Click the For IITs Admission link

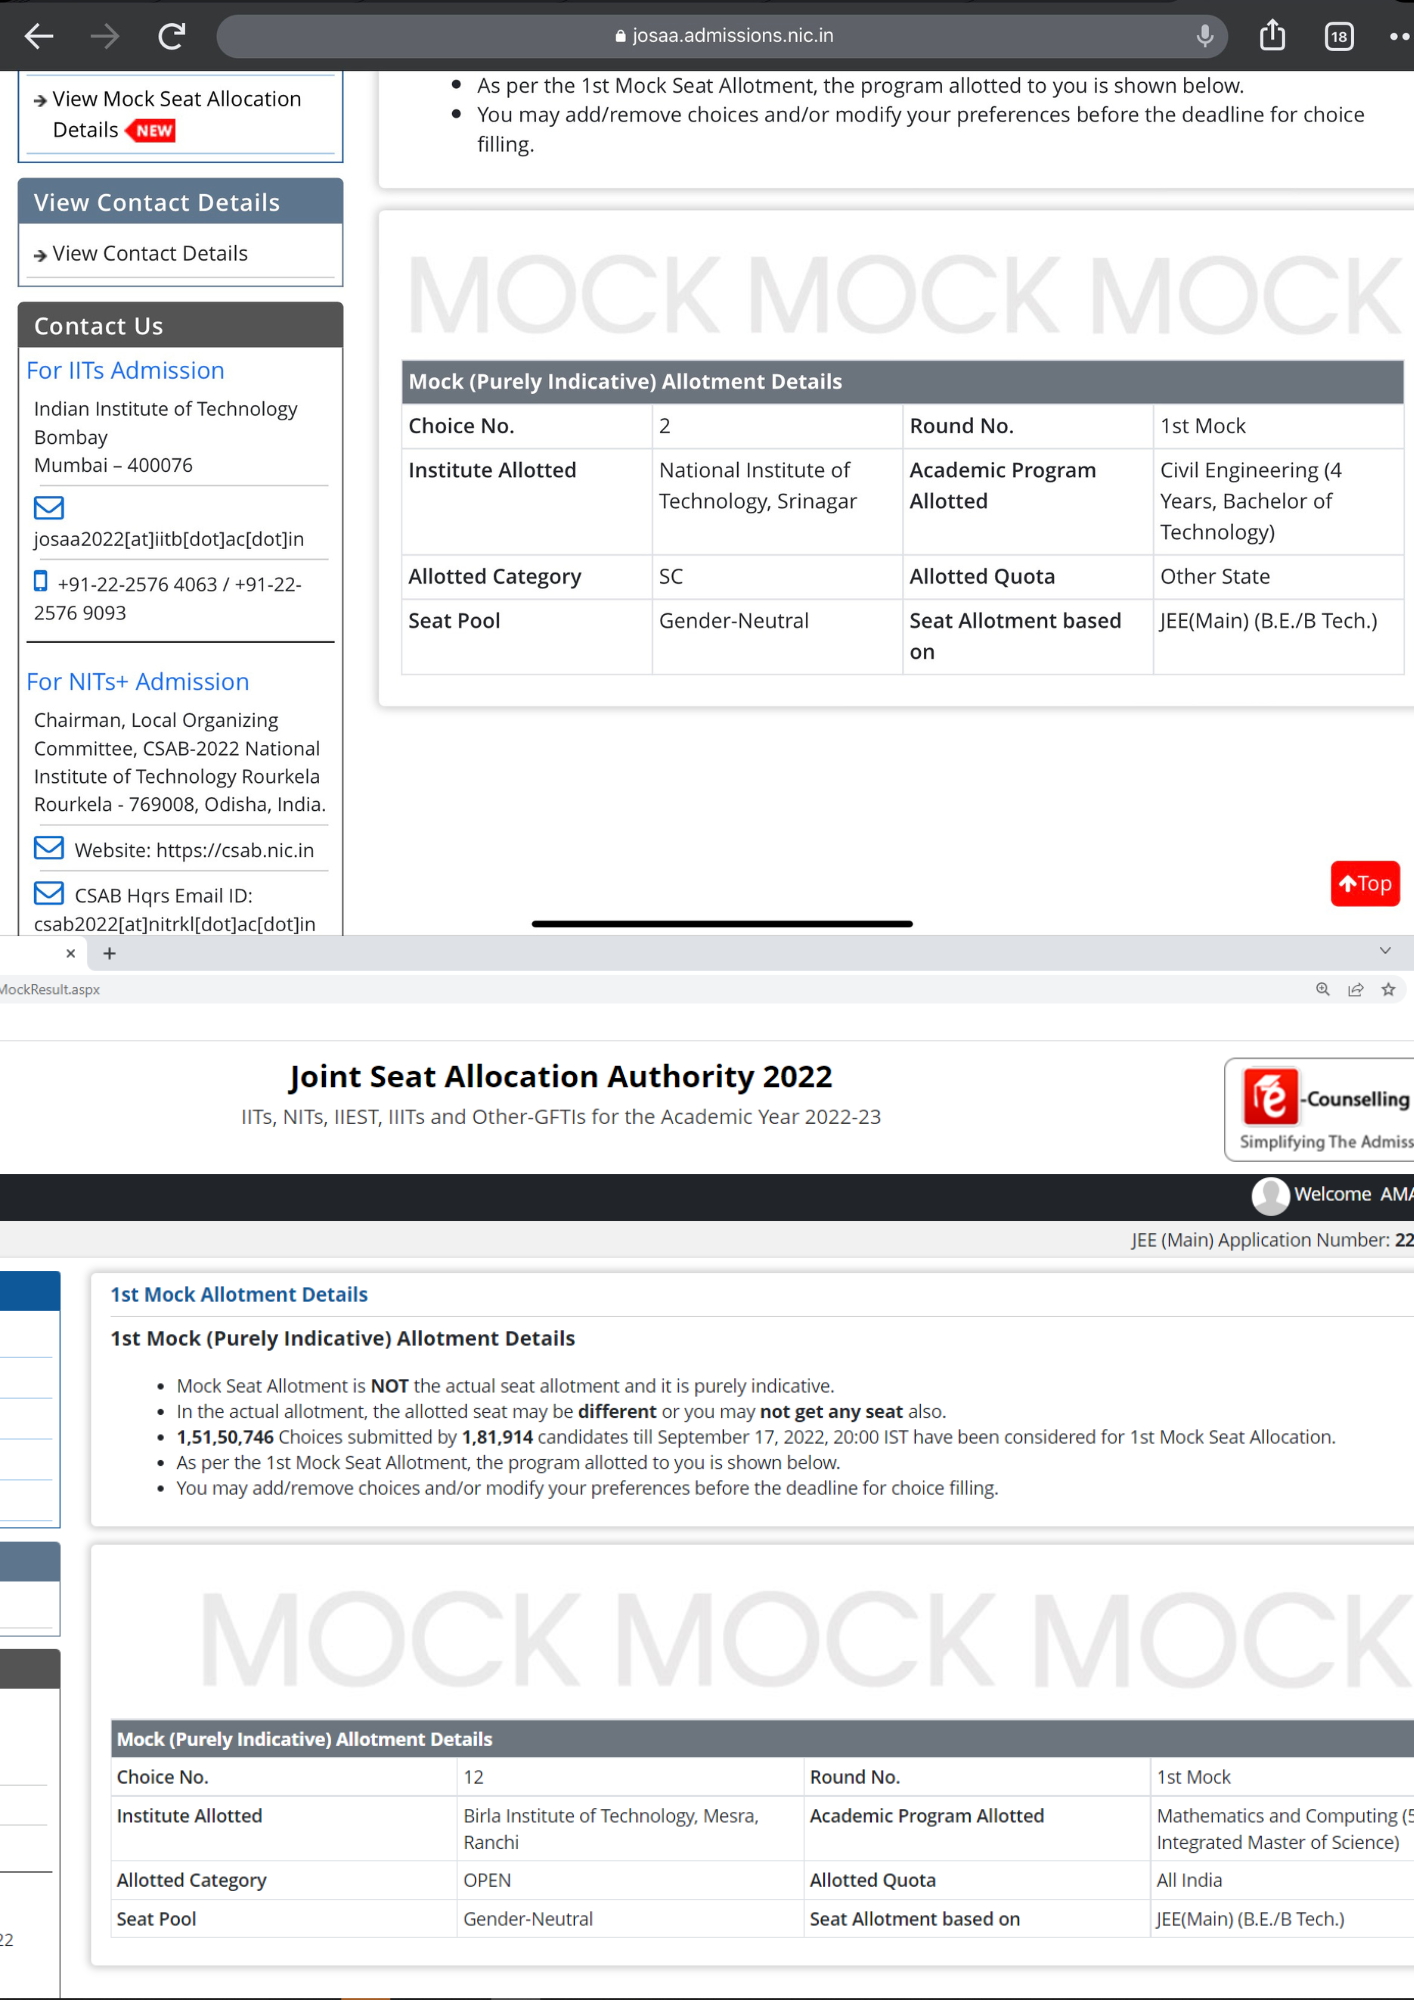point(125,370)
